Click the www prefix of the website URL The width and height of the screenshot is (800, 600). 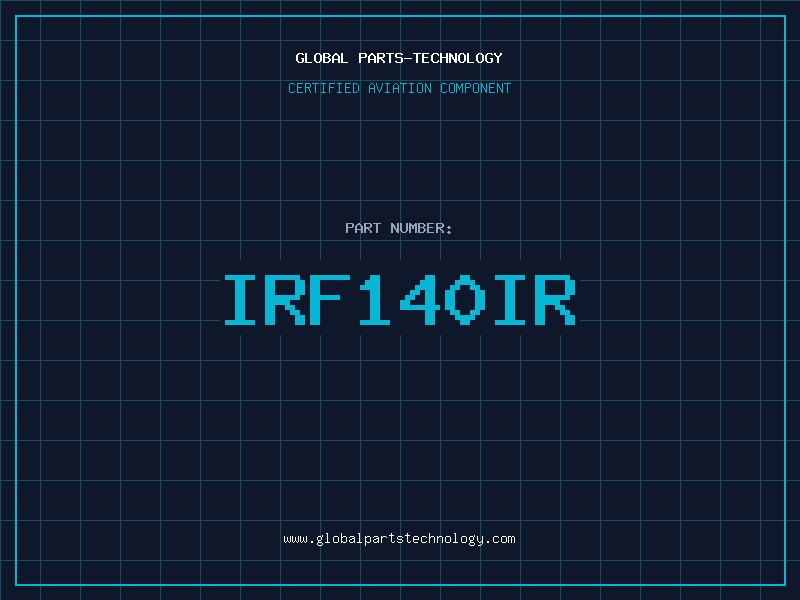pyautogui.click(x=295, y=538)
